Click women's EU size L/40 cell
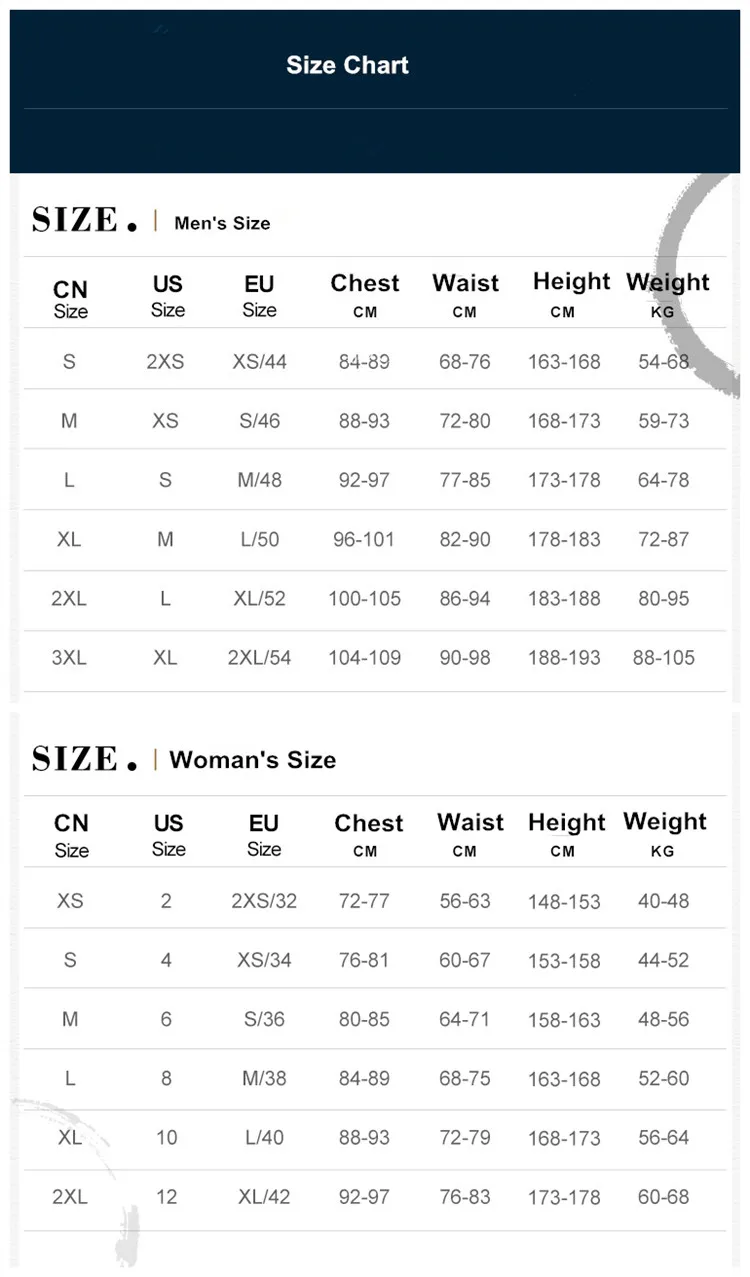 point(264,1138)
